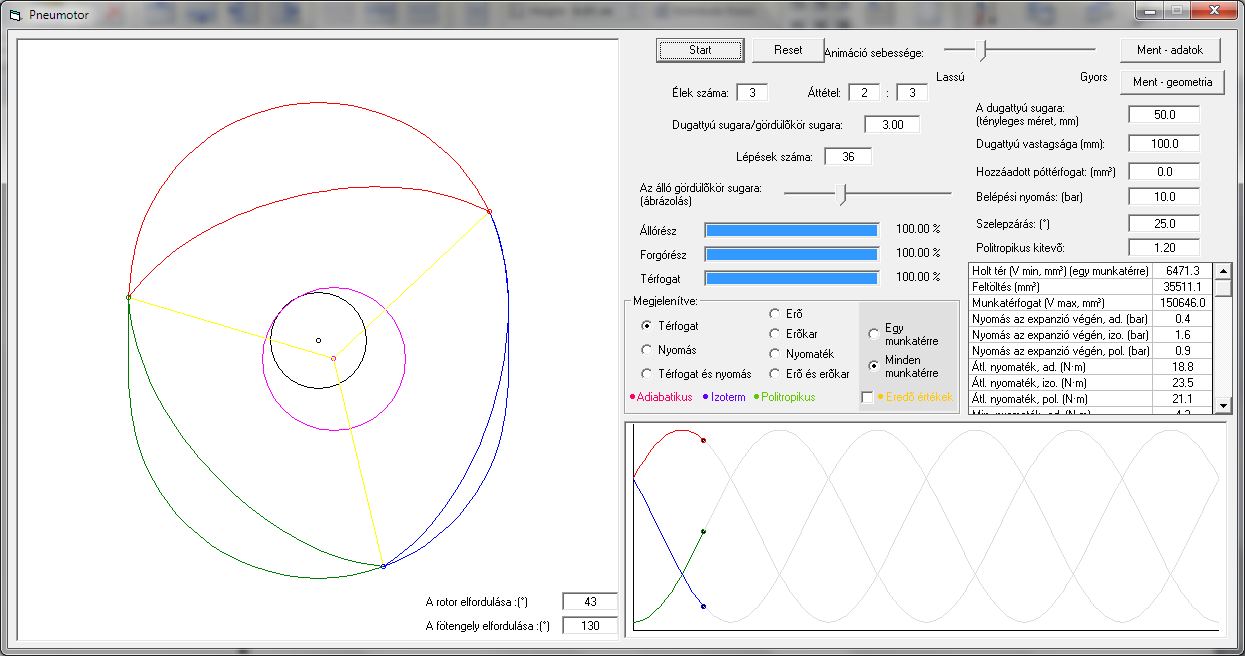Minimize the Pneumotor window
Image resolution: width=1245 pixels, height=656 pixels.
[x=1150, y=12]
